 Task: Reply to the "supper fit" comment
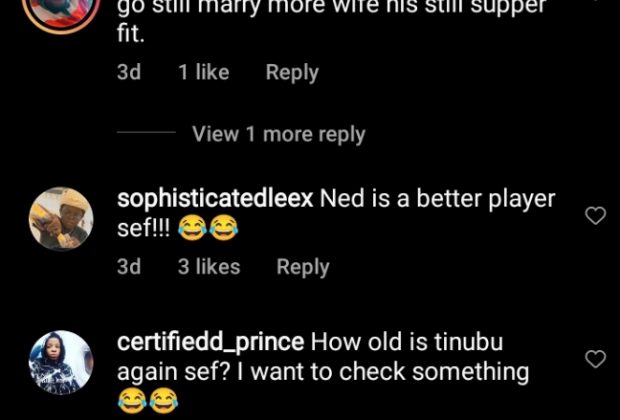tap(292, 72)
